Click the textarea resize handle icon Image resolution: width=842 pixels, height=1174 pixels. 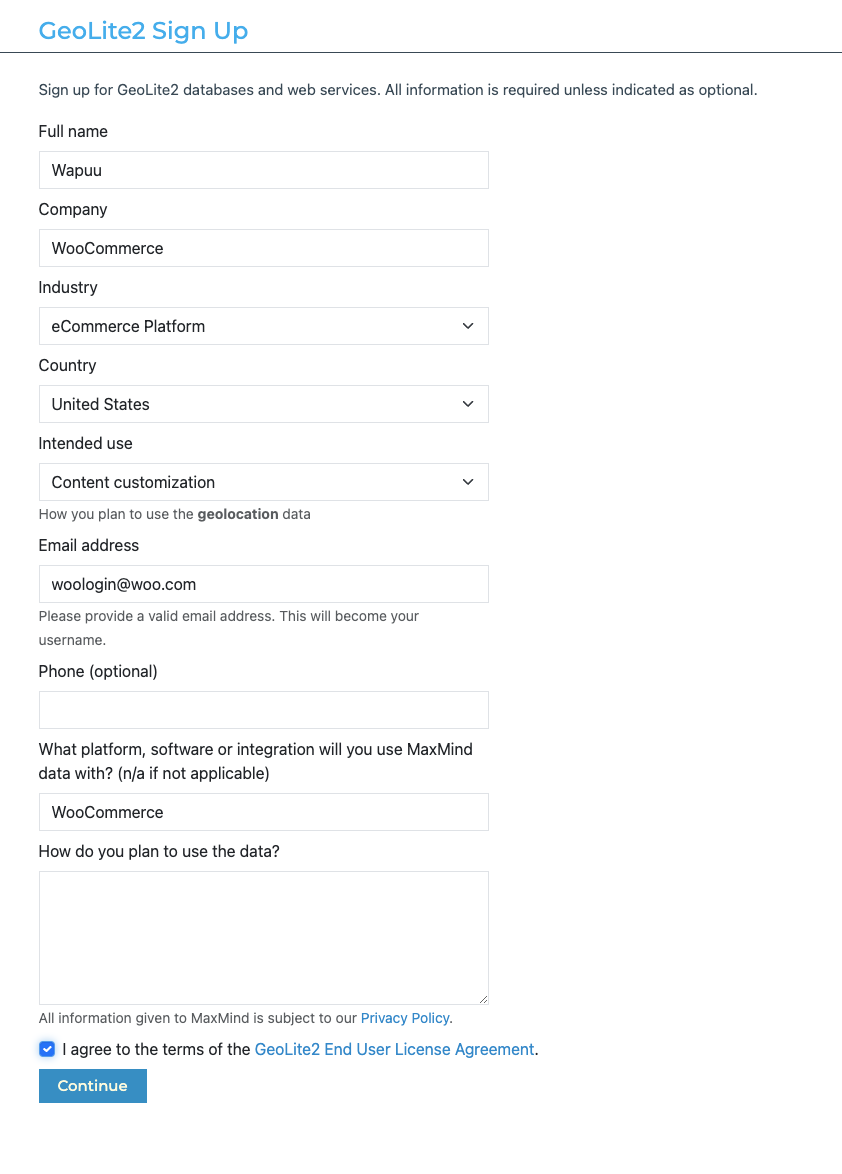click(x=484, y=998)
